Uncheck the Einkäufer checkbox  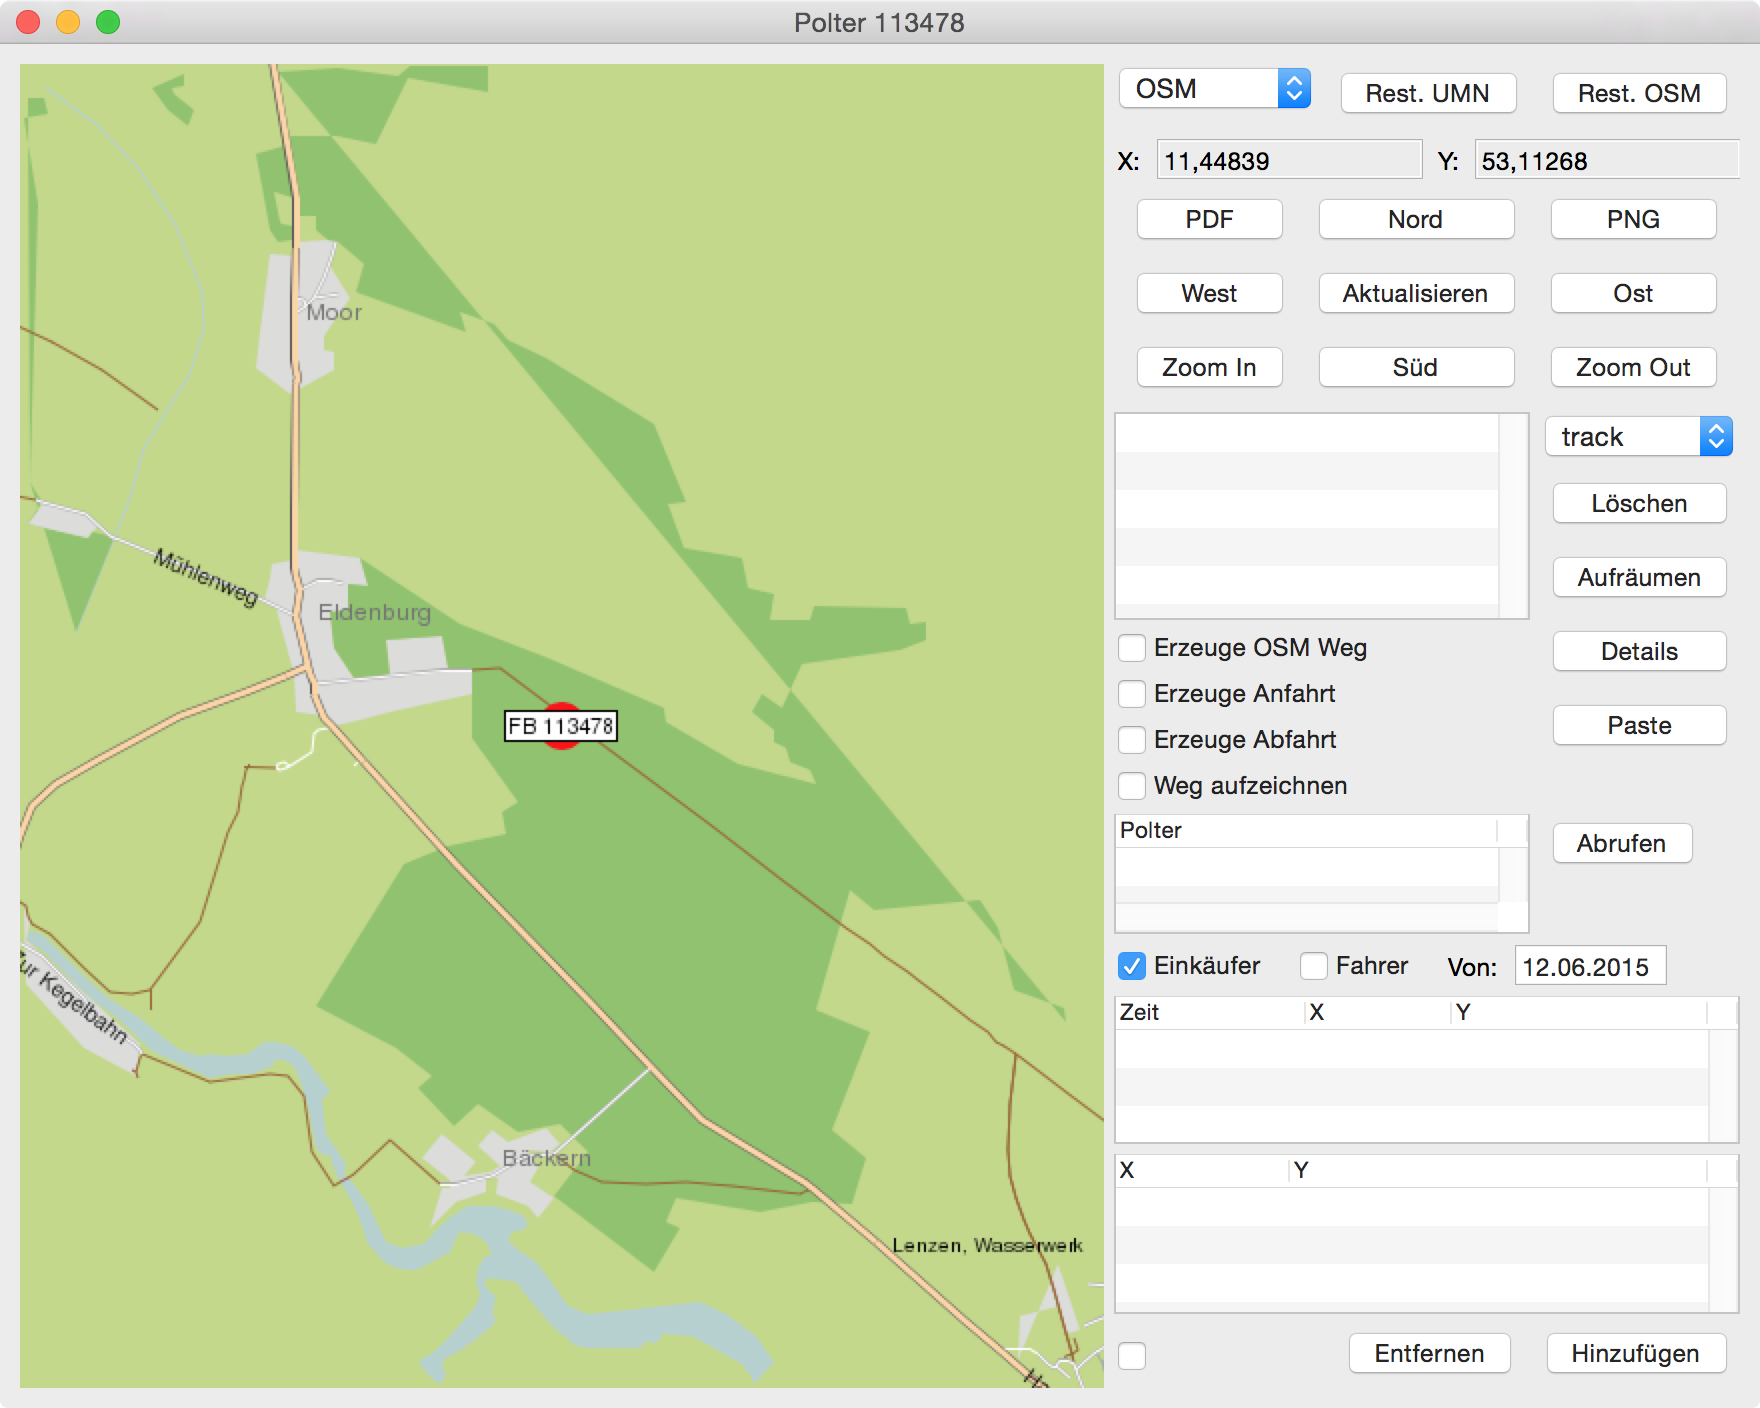pyautogui.click(x=1132, y=966)
